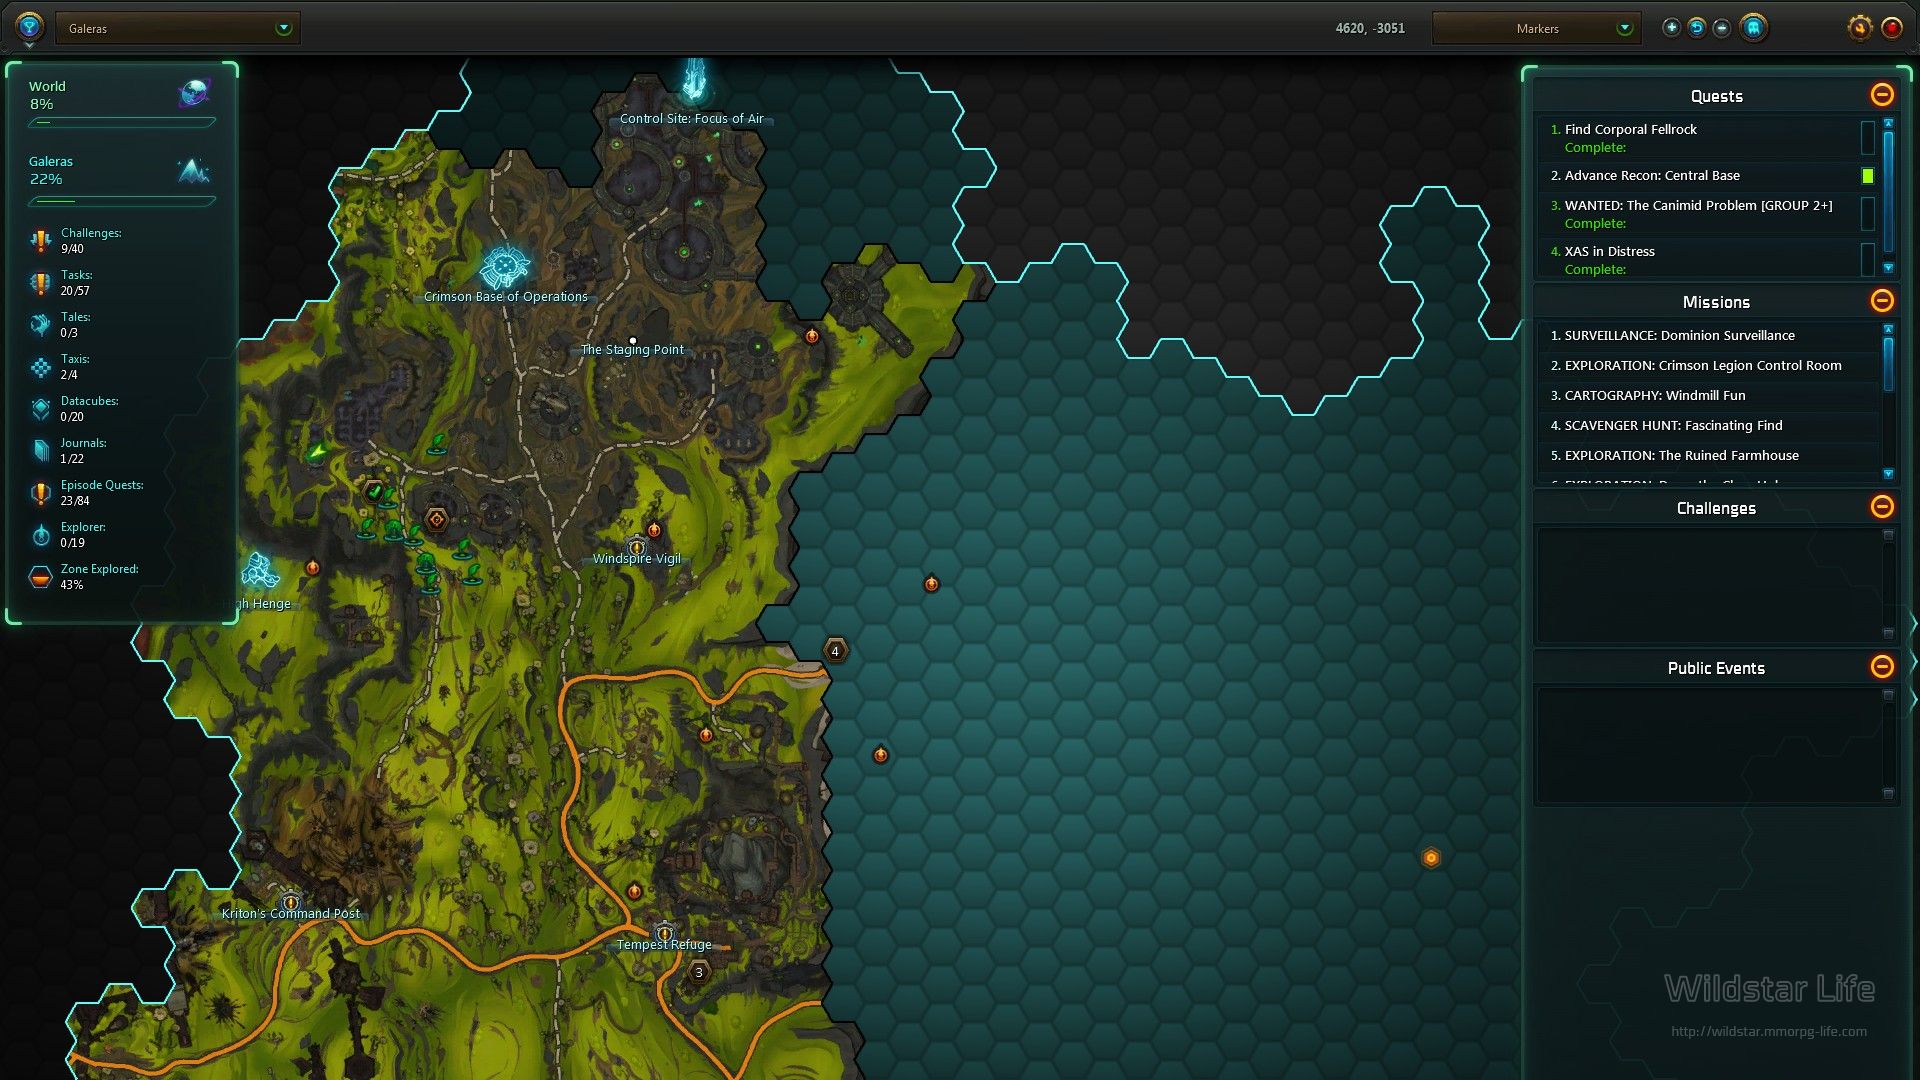Click Quests list scroll down arrow
This screenshot has height=1080, width=1920.
[x=1888, y=268]
